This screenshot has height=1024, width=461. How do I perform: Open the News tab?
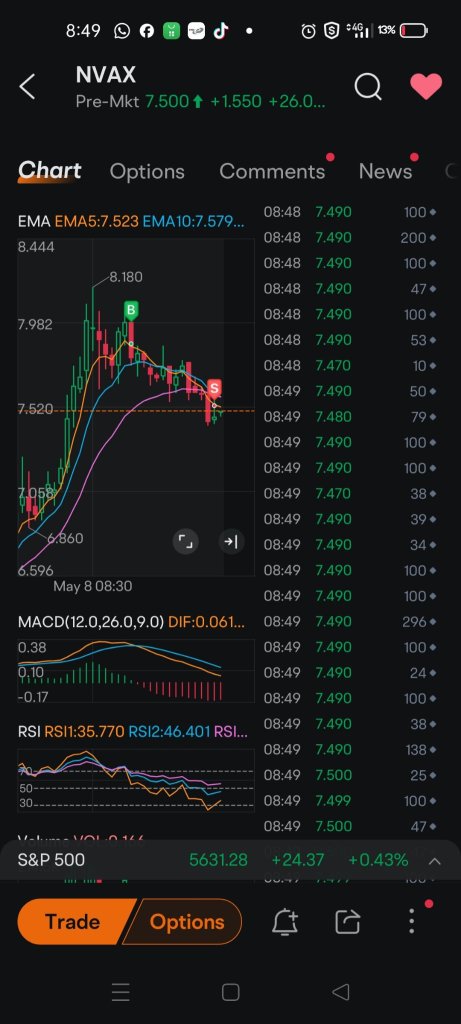385,171
